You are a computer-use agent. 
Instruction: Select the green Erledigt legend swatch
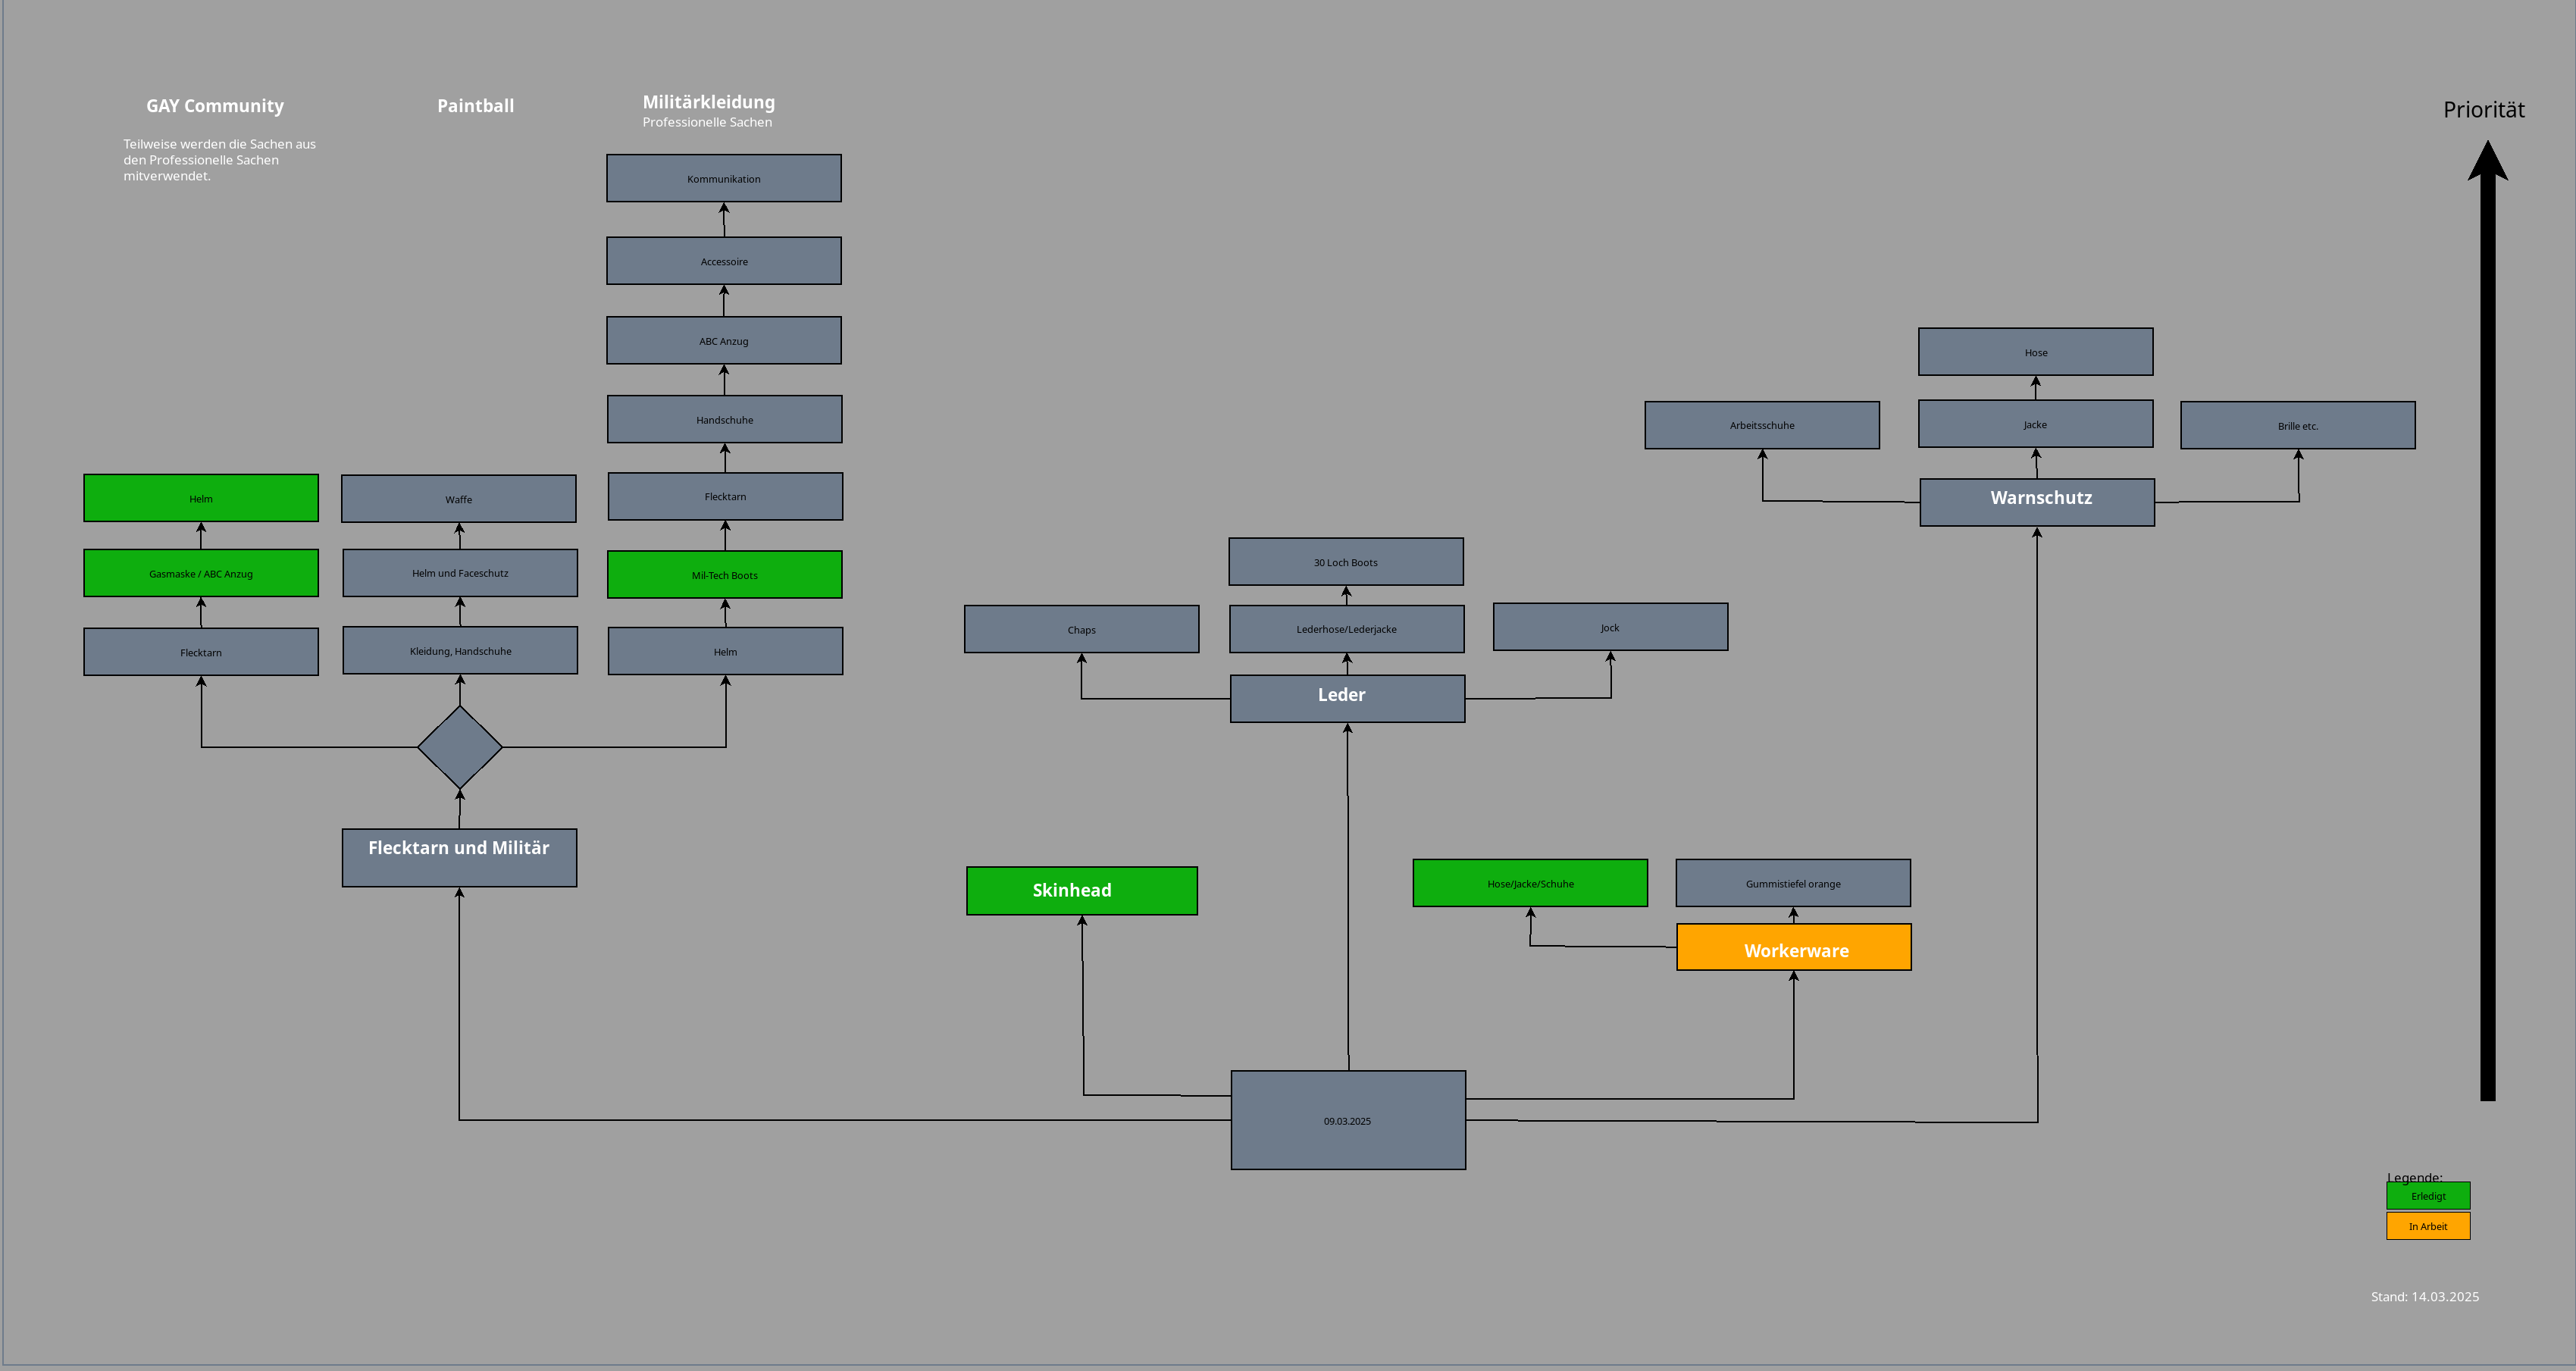[2427, 1196]
